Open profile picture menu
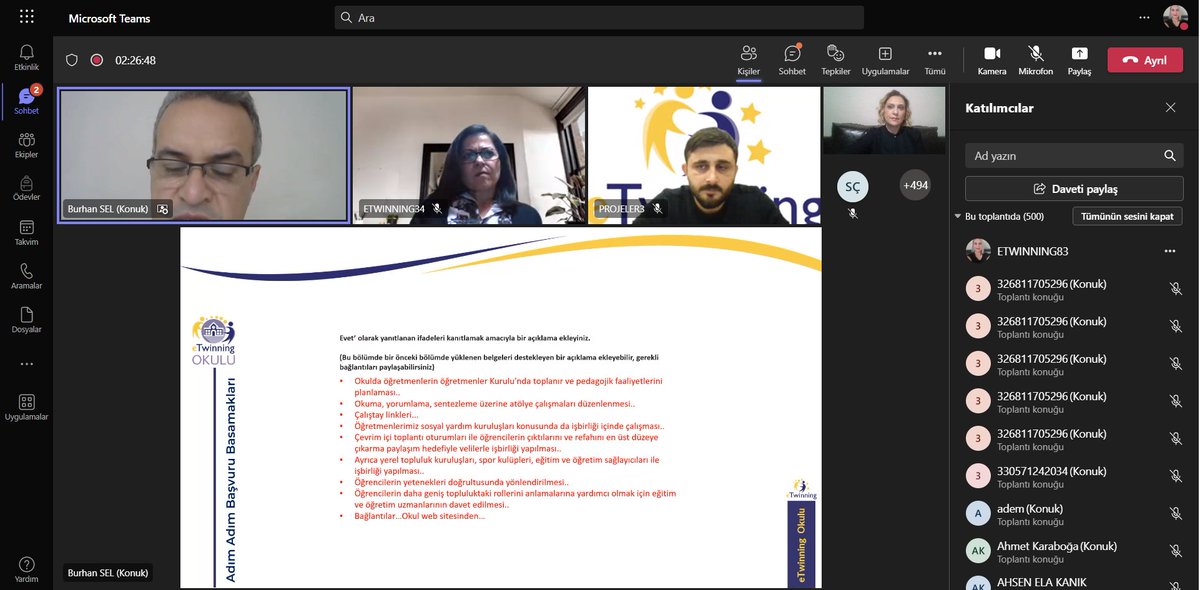 pyautogui.click(x=1174, y=17)
